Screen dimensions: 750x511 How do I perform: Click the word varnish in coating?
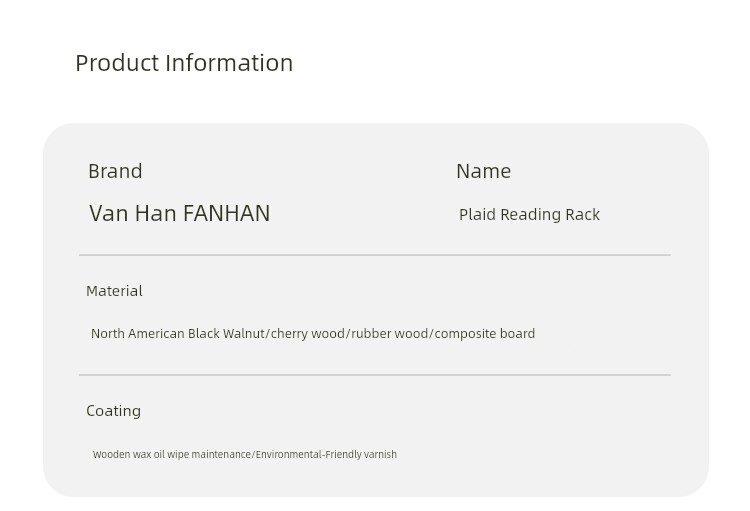click(380, 455)
